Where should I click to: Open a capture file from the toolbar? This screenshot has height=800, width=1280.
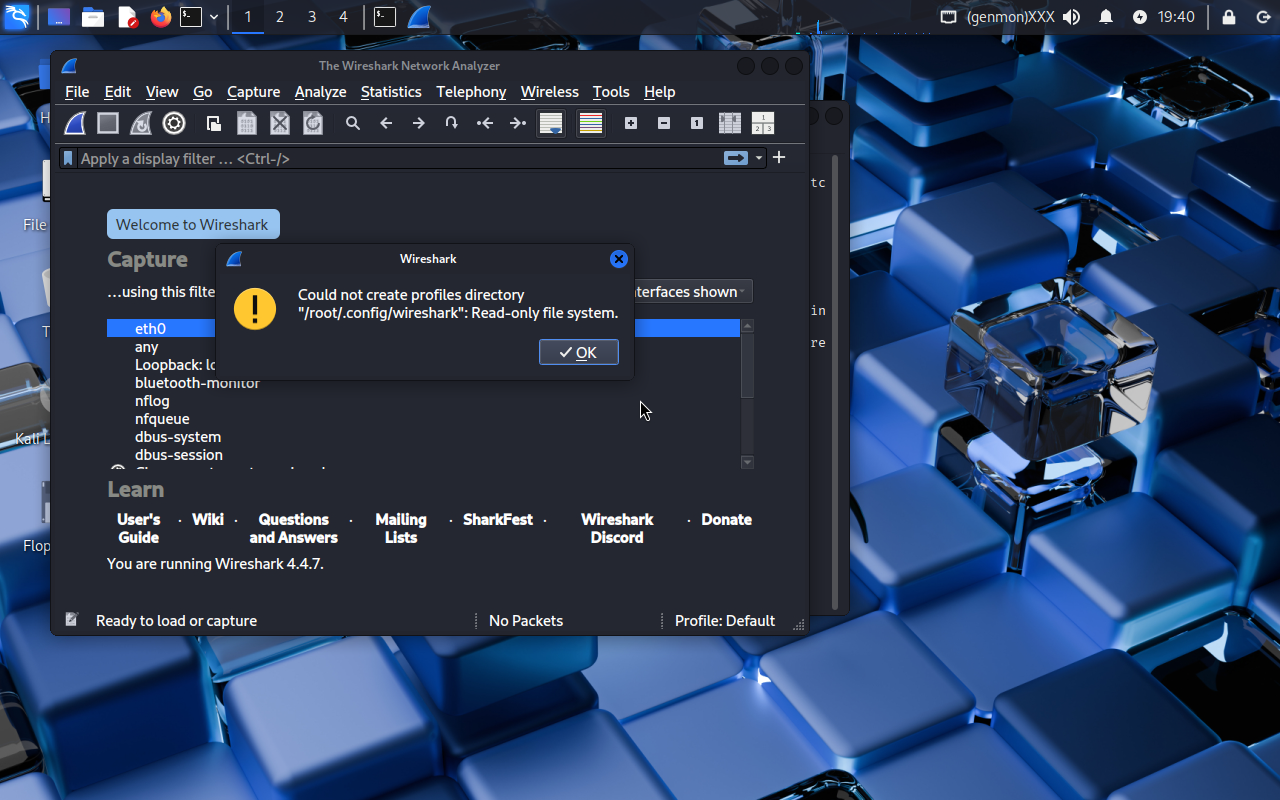(214, 123)
